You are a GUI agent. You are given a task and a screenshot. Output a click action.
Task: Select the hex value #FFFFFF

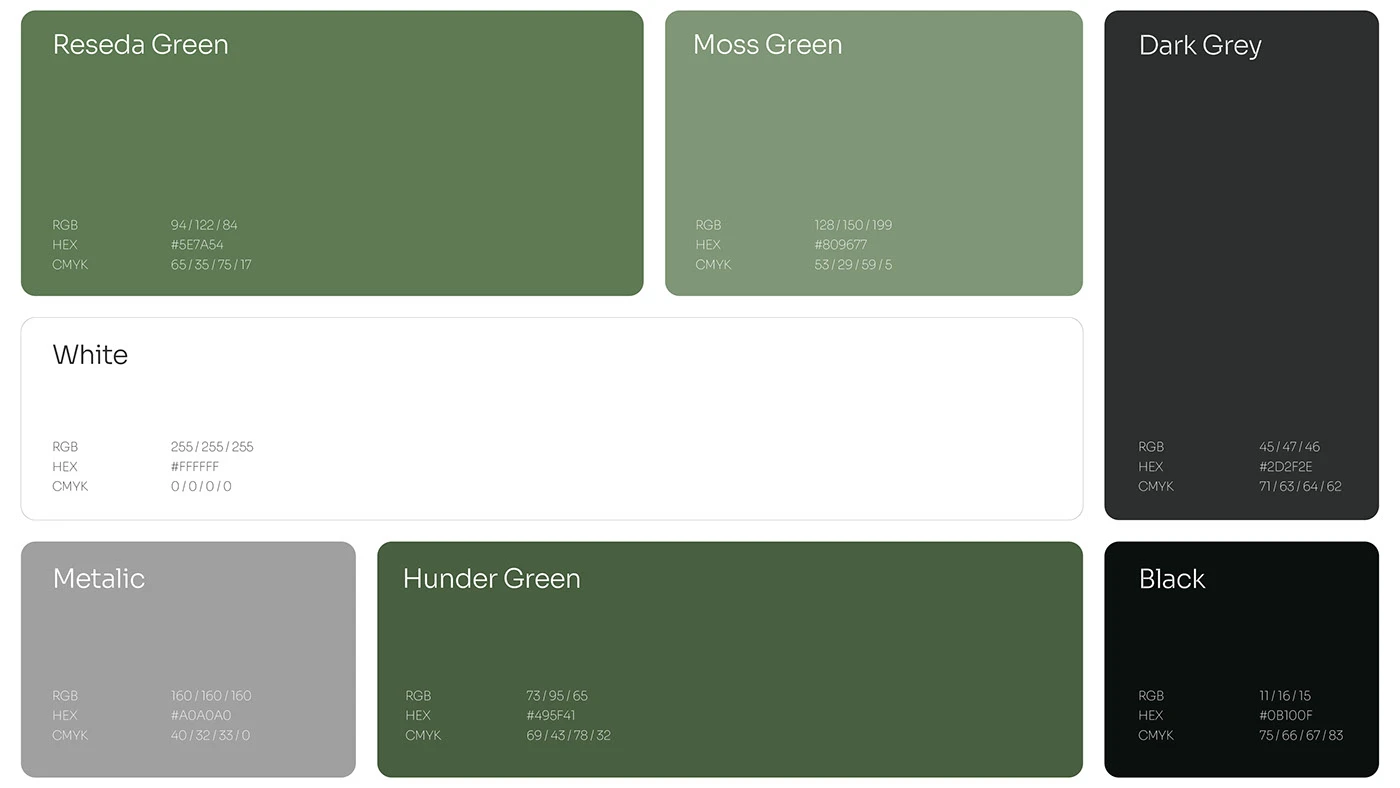pos(195,467)
